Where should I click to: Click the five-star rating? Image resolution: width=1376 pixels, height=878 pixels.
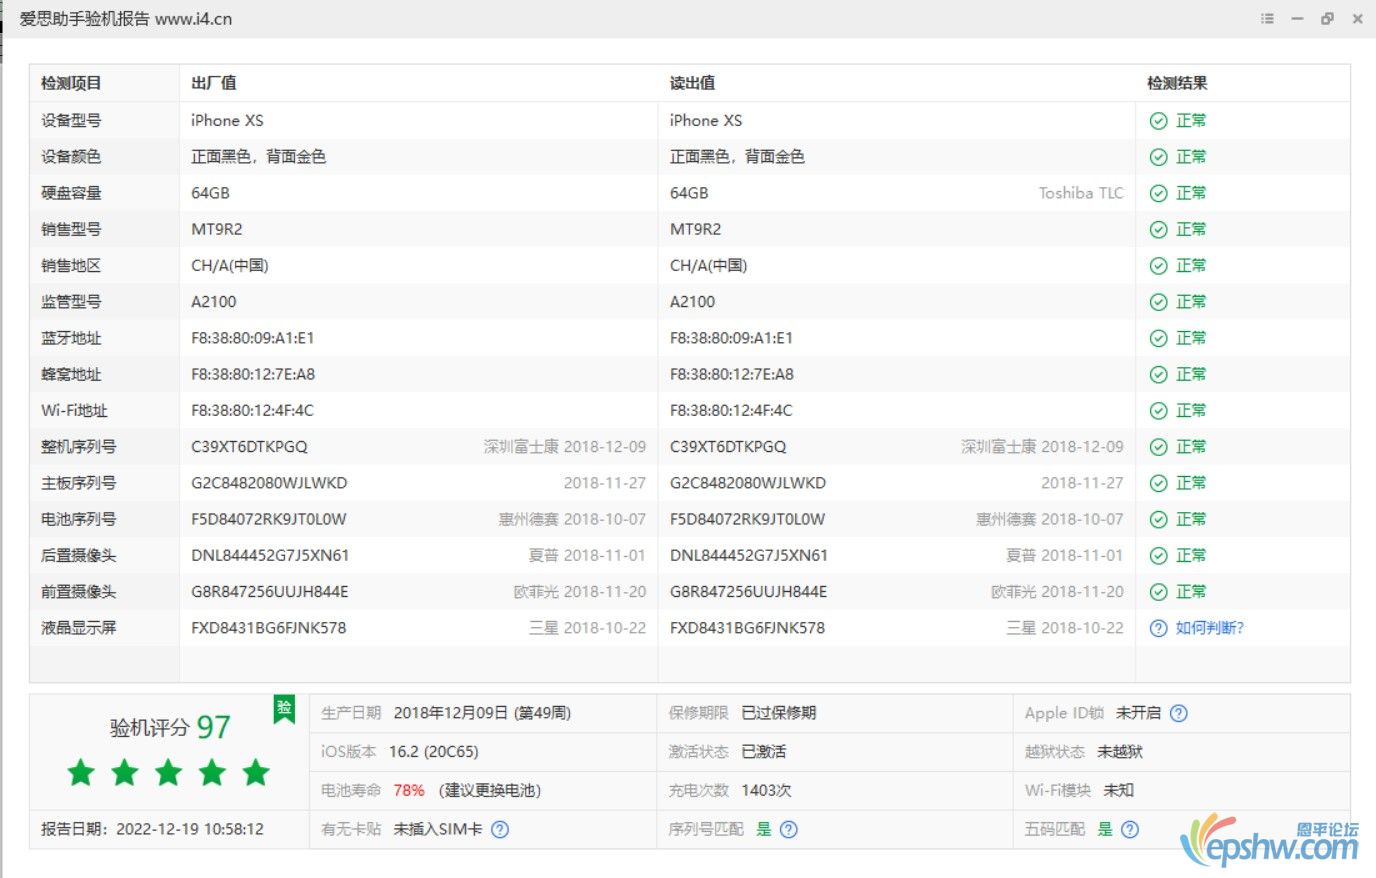[169, 772]
